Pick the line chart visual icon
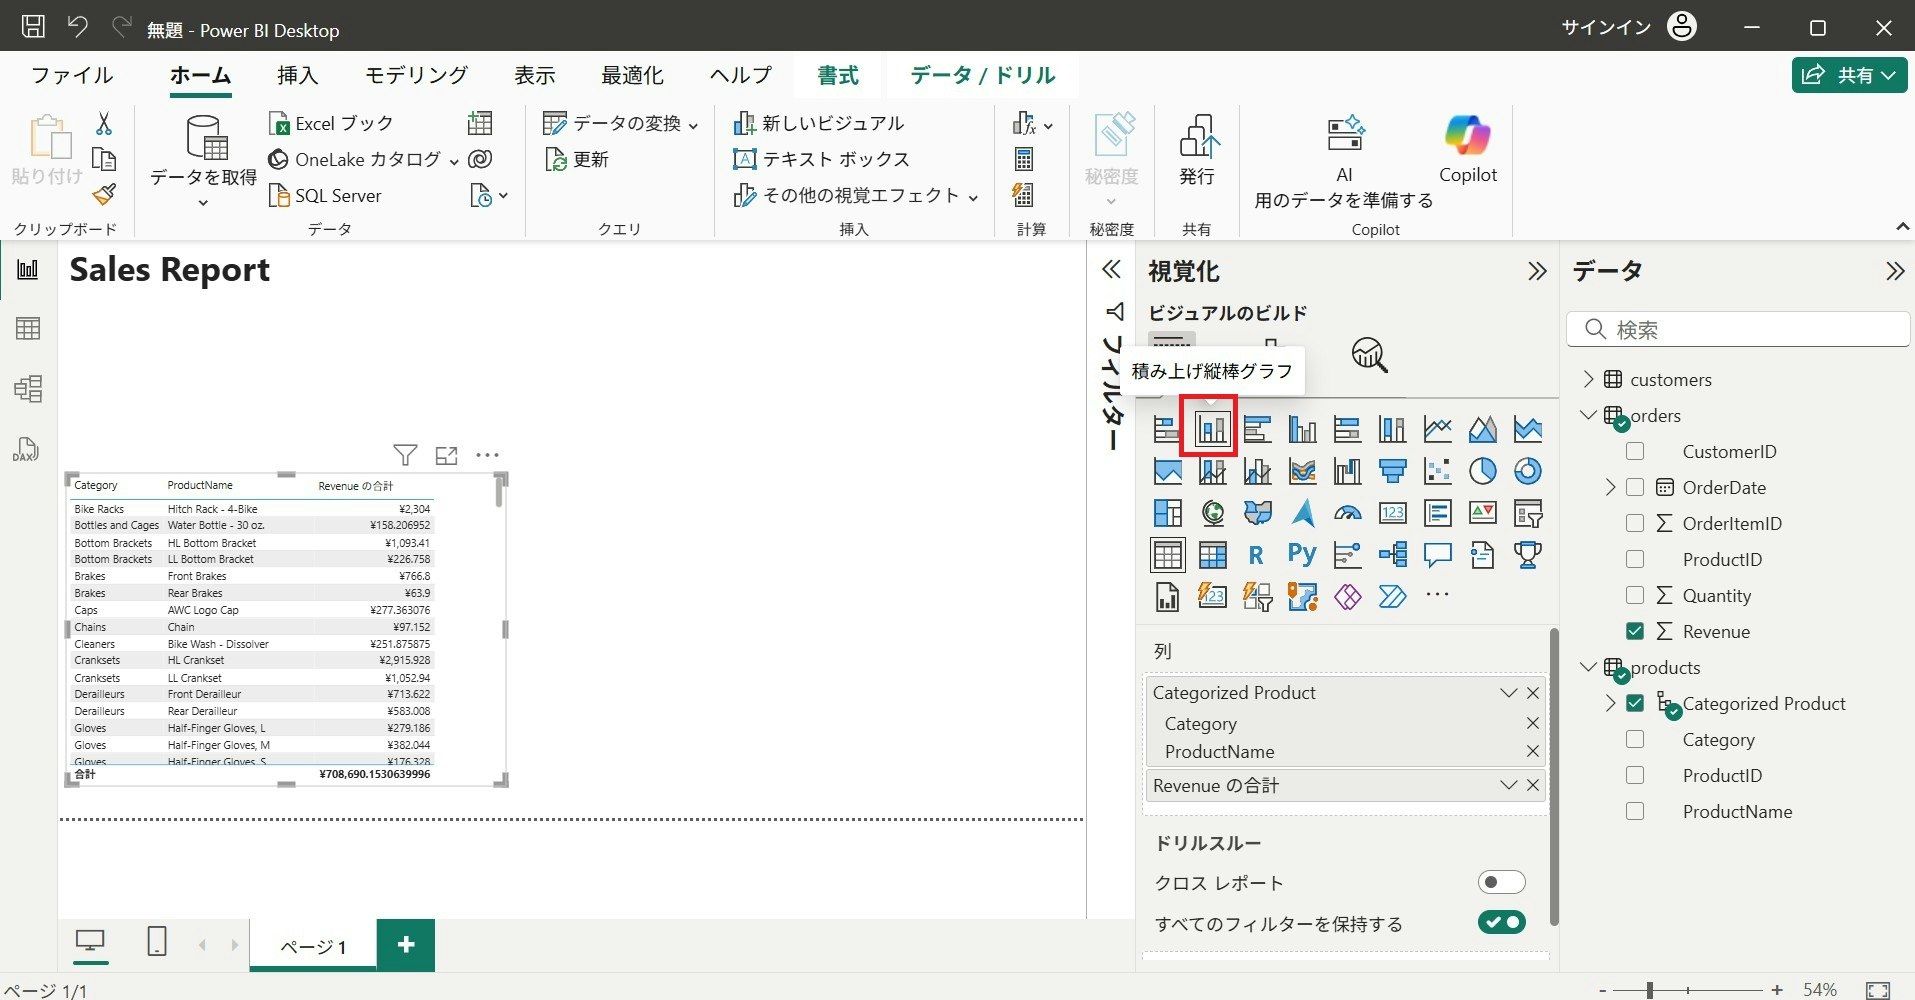The width and height of the screenshot is (1915, 1000). 1438,429
